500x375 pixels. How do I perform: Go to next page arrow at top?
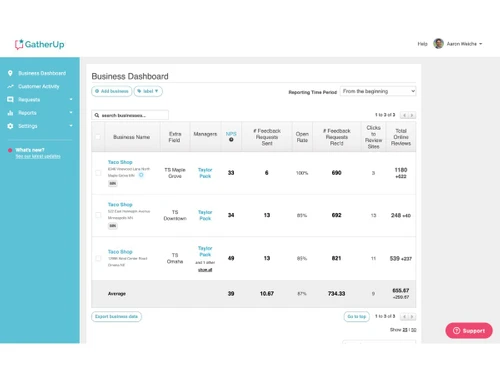coord(412,115)
